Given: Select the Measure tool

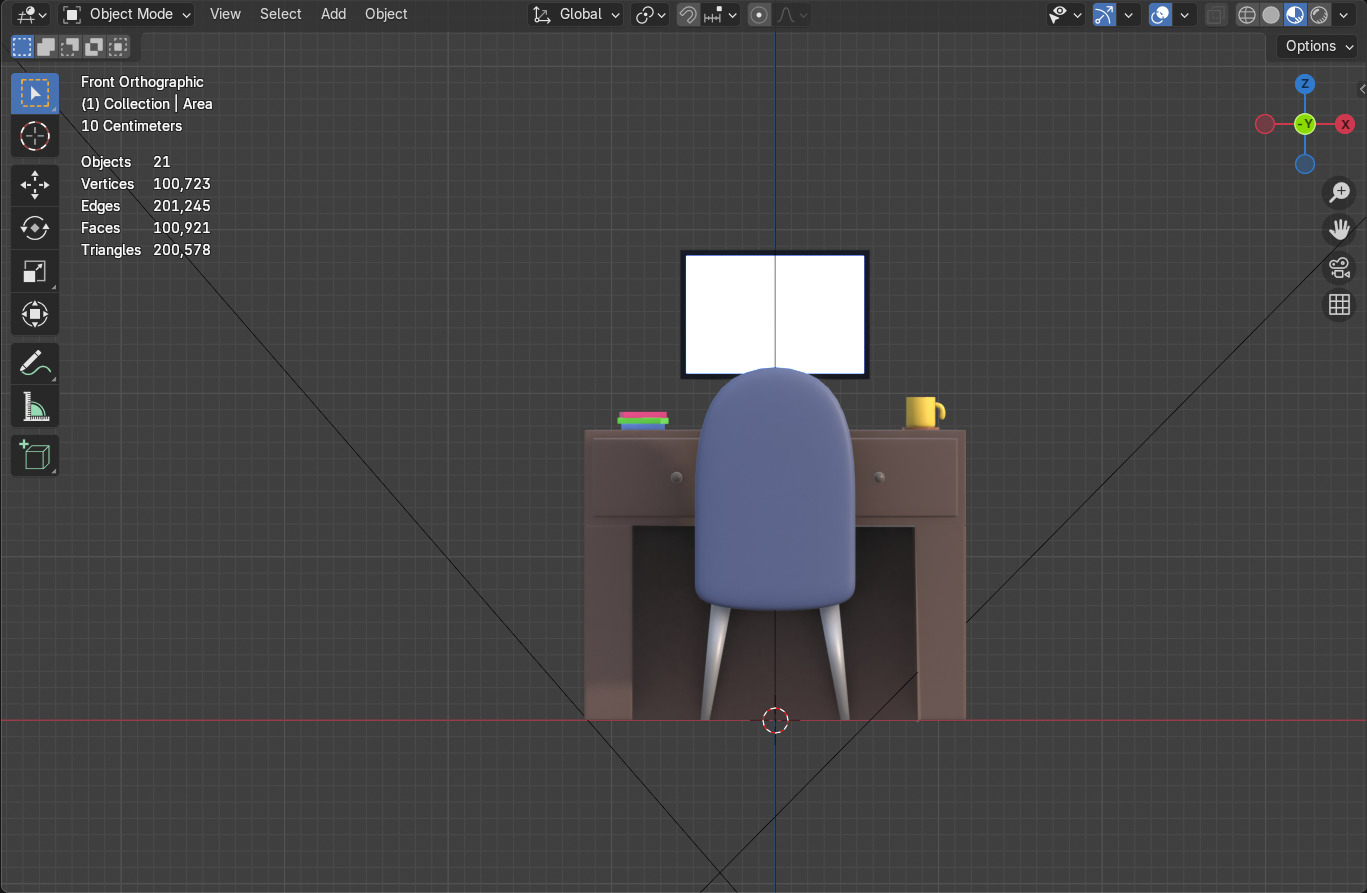Looking at the screenshot, I should pyautogui.click(x=35, y=406).
